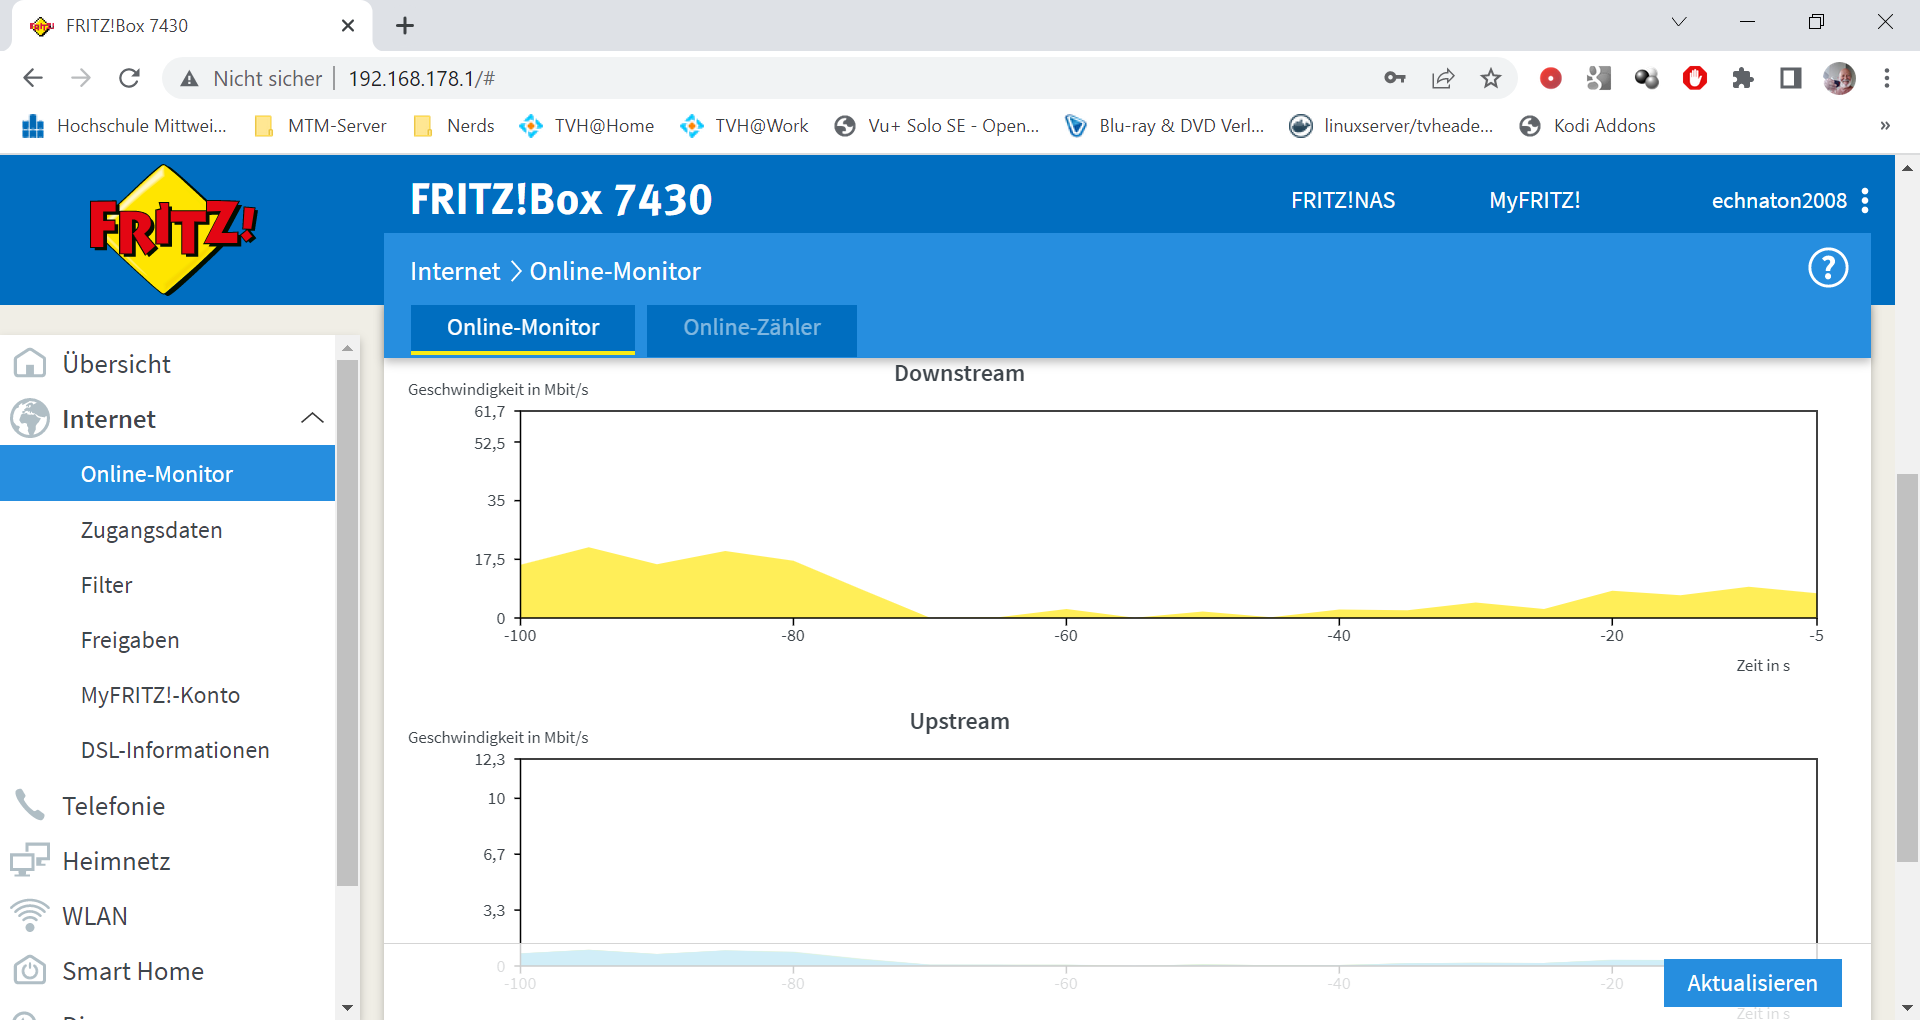Open MTM-Server bookmark folder
The height and width of the screenshot is (1020, 1920).
coord(321,126)
